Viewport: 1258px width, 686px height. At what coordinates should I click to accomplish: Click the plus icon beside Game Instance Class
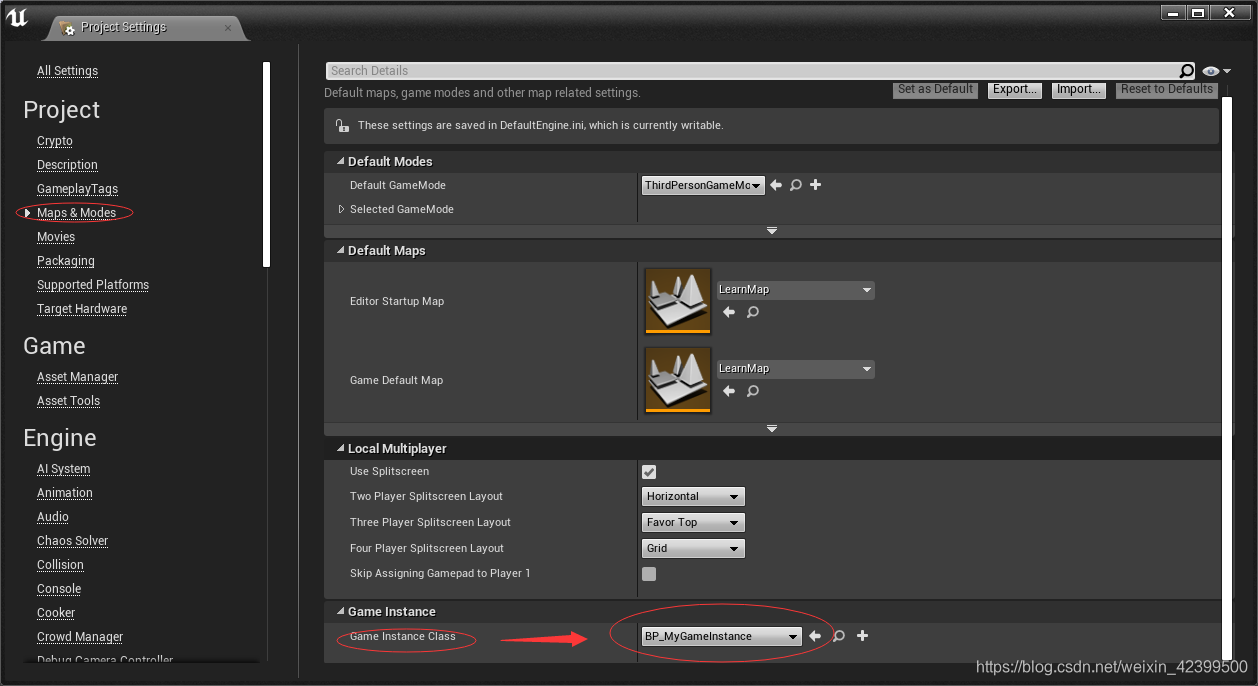click(x=862, y=636)
